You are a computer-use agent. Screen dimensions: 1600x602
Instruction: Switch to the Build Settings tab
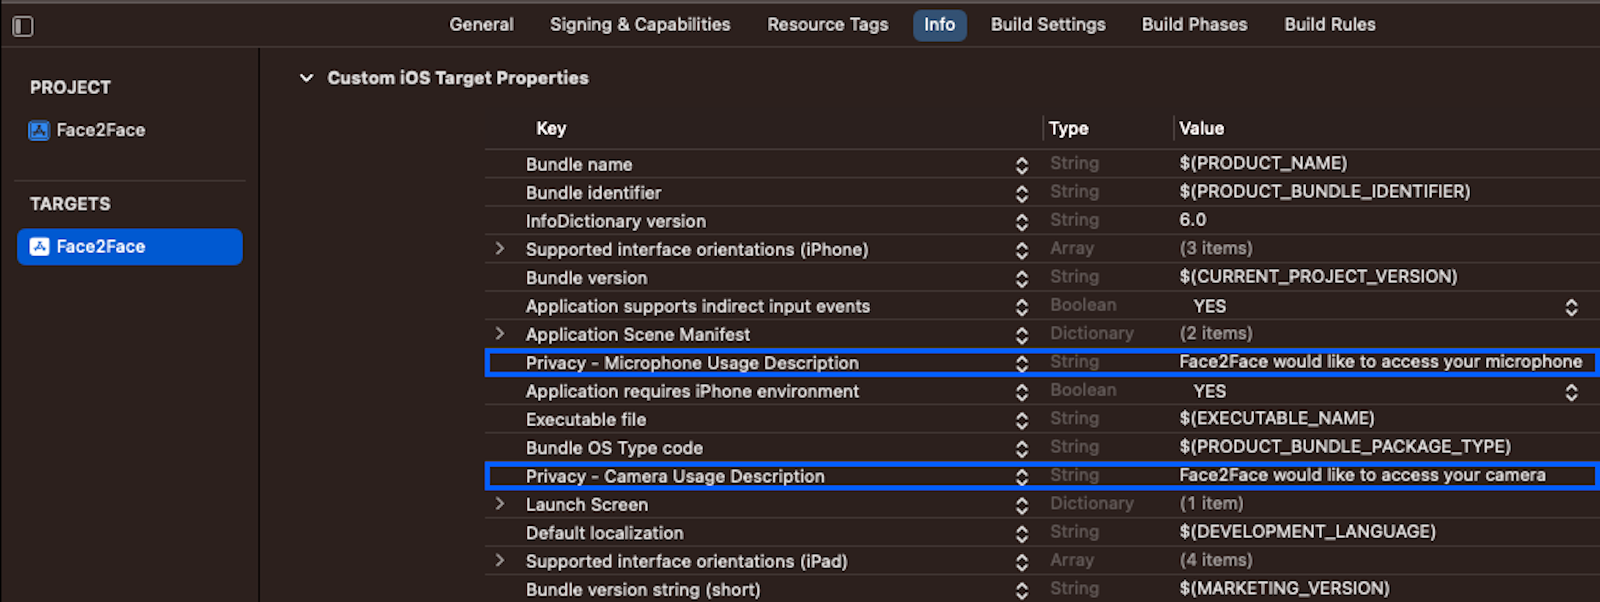1047,25
